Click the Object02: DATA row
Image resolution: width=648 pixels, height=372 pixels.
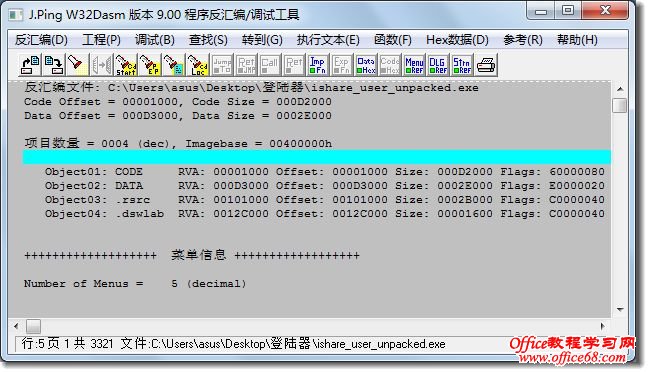[324, 186]
